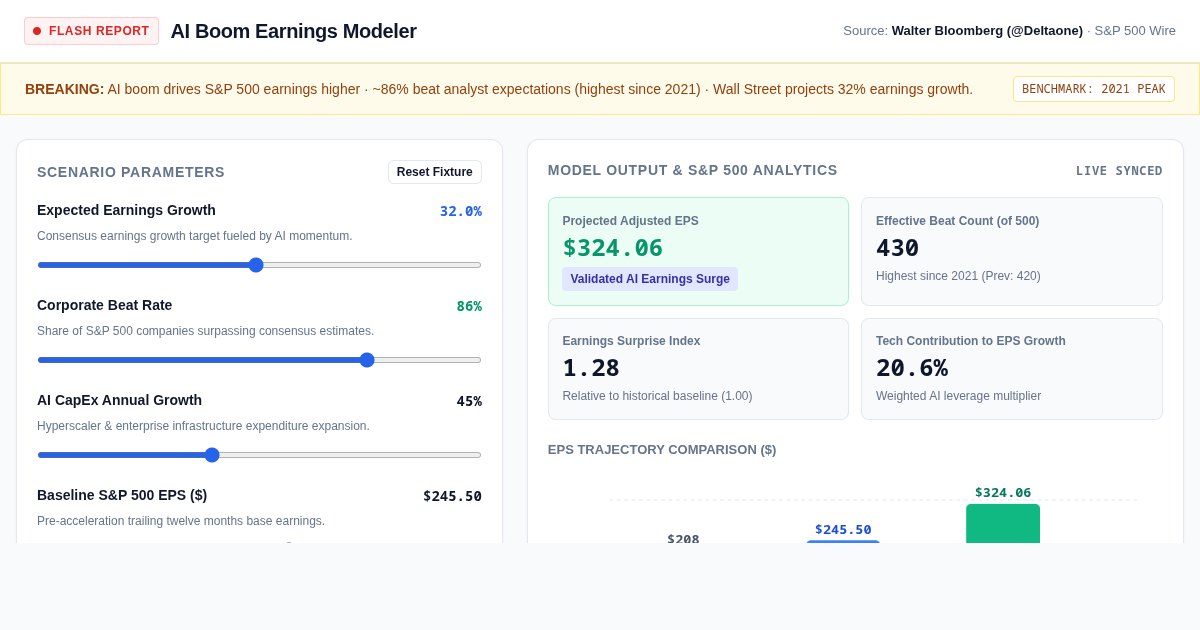The width and height of the screenshot is (1200, 630).
Task: Click the BENCHMARK: 2021 PEAK tag
Action: point(1093,89)
